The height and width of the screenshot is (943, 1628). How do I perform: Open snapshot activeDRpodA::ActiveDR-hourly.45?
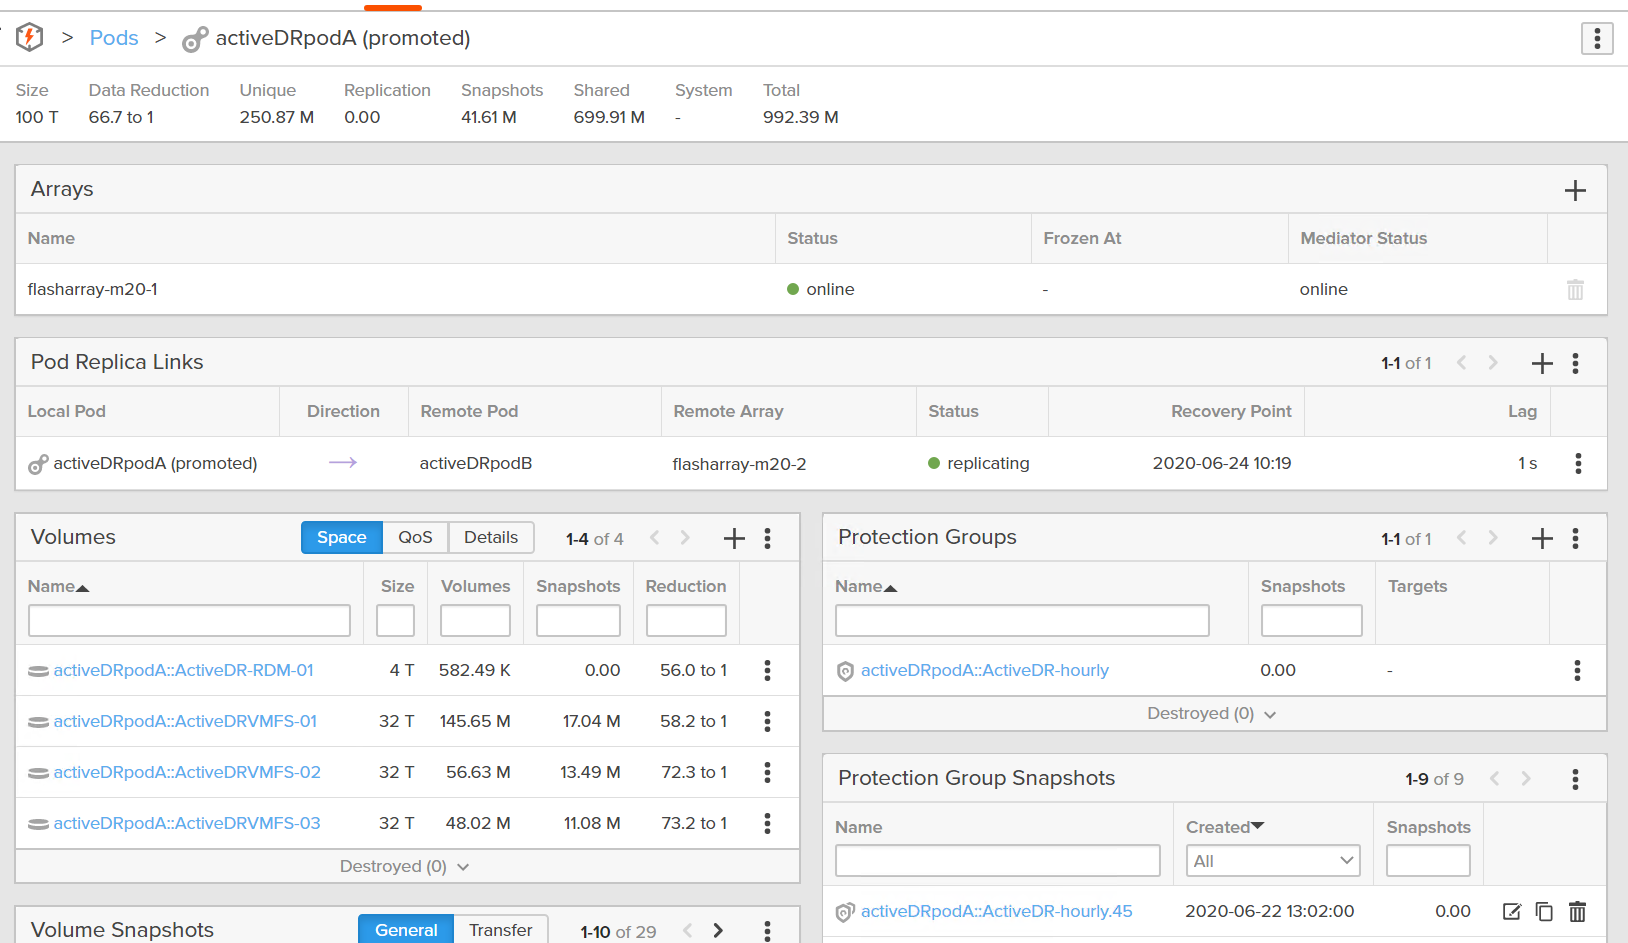click(997, 911)
